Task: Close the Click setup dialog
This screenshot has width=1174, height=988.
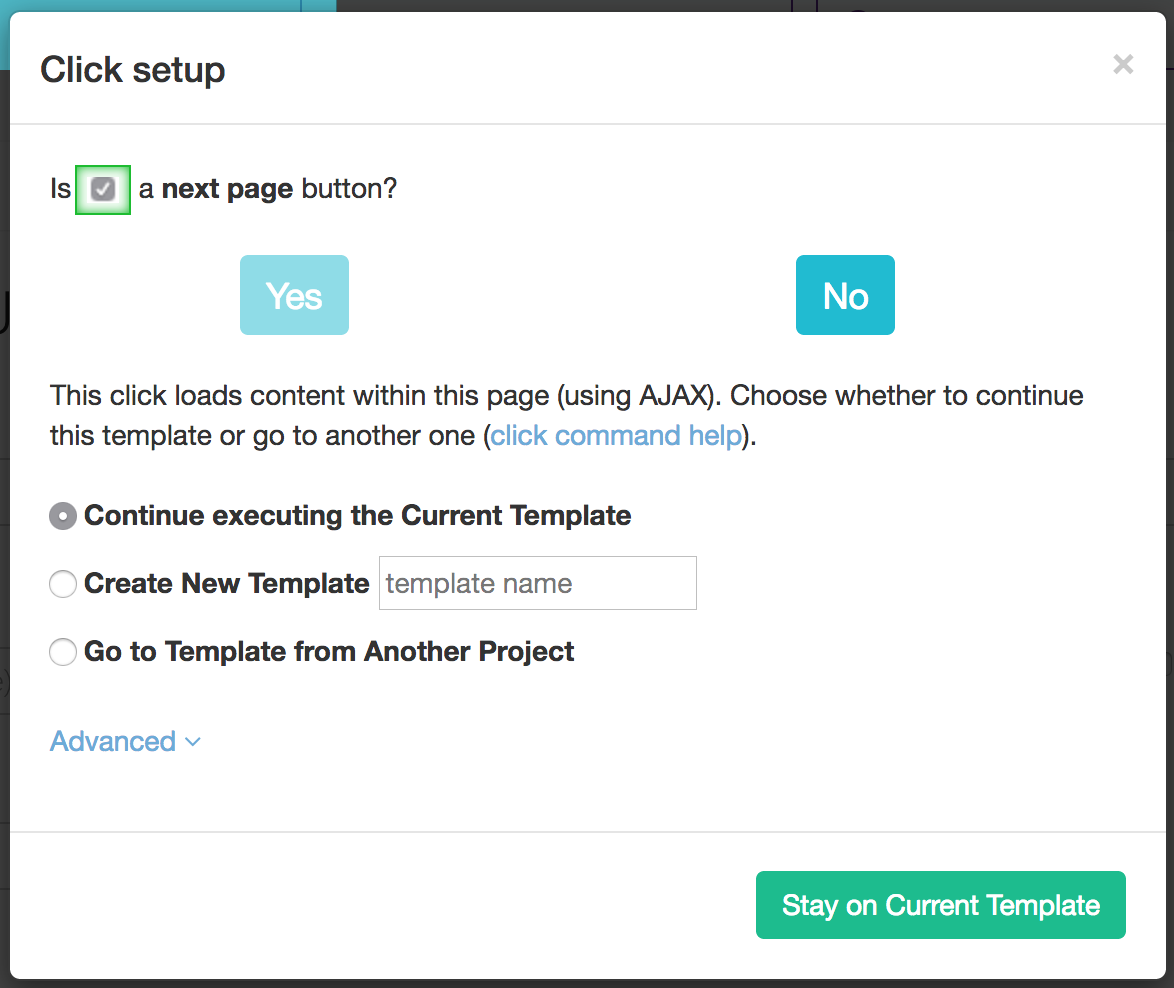Action: coord(1123,65)
